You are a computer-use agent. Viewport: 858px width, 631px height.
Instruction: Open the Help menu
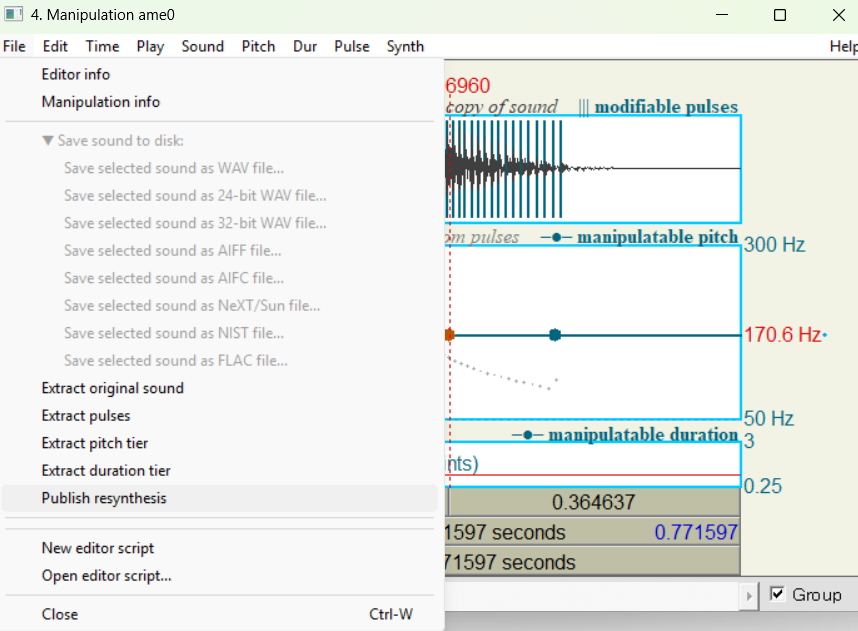coord(843,47)
